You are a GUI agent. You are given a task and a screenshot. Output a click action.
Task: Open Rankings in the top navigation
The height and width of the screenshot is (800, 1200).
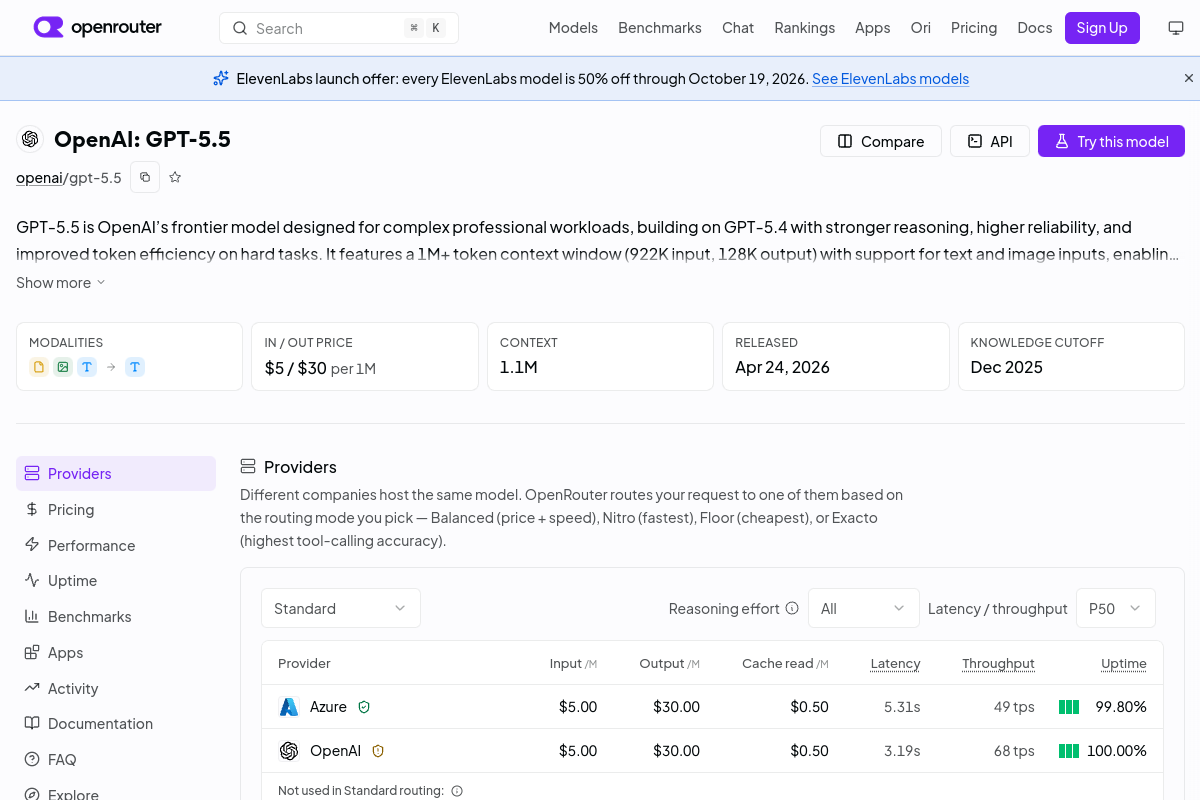coord(804,28)
